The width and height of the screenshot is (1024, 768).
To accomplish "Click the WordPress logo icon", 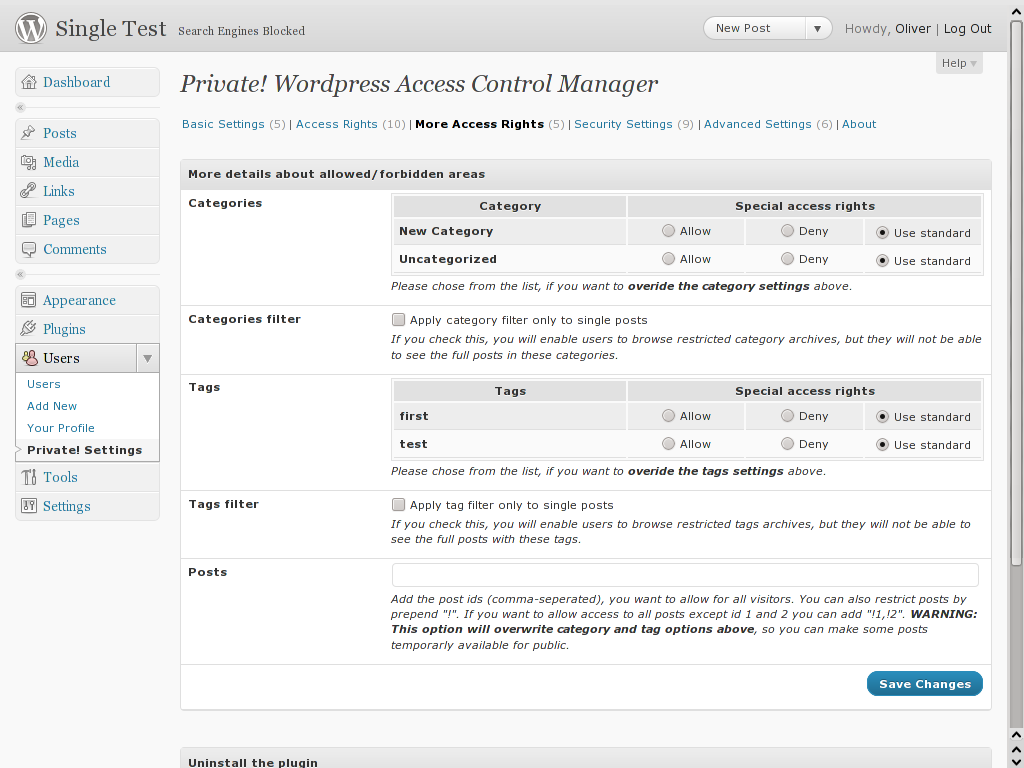I will 31,28.
